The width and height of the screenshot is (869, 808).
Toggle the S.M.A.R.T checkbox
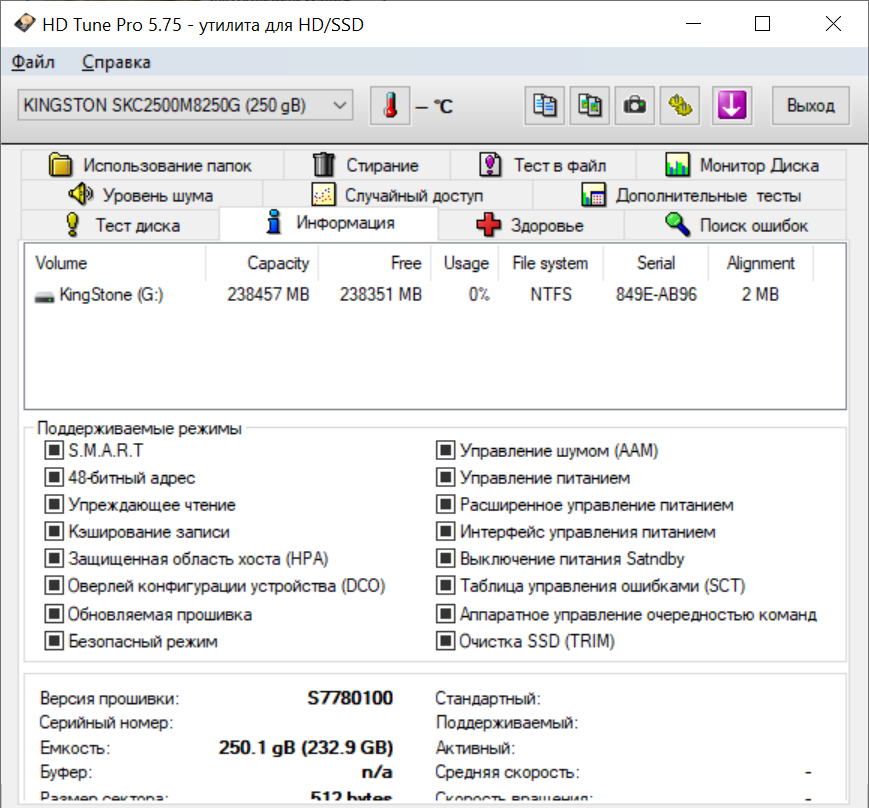click(53, 451)
